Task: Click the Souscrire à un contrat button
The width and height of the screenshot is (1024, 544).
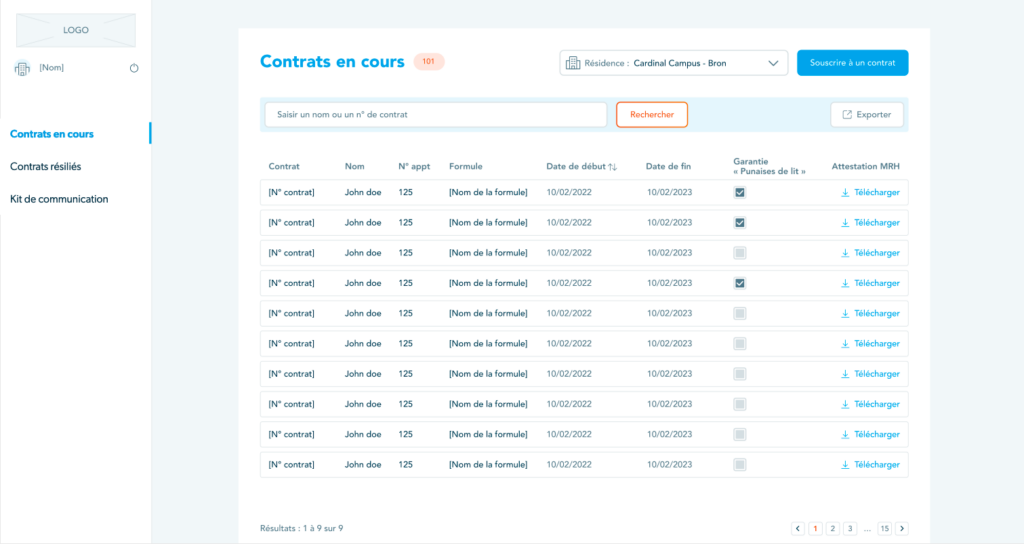Action: pyautogui.click(x=852, y=63)
